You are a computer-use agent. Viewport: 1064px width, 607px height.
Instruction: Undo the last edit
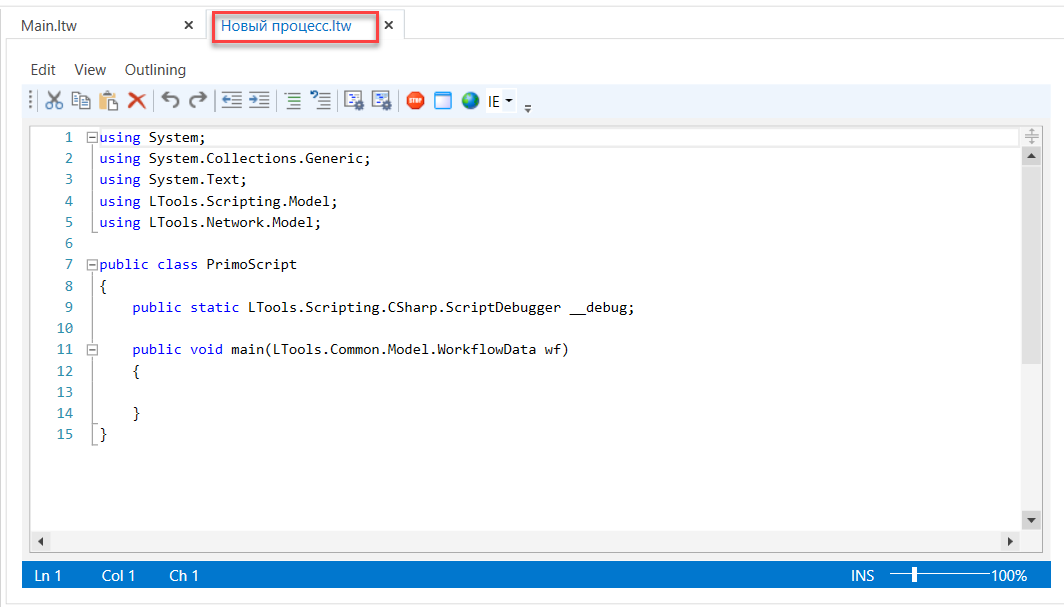point(171,100)
